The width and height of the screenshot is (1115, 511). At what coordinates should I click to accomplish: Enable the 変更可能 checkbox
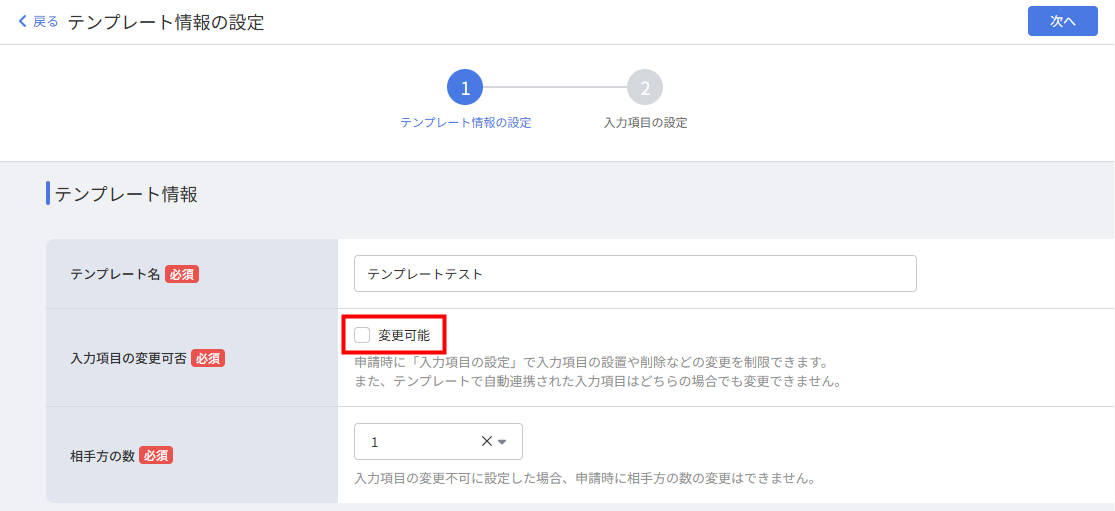(362, 335)
